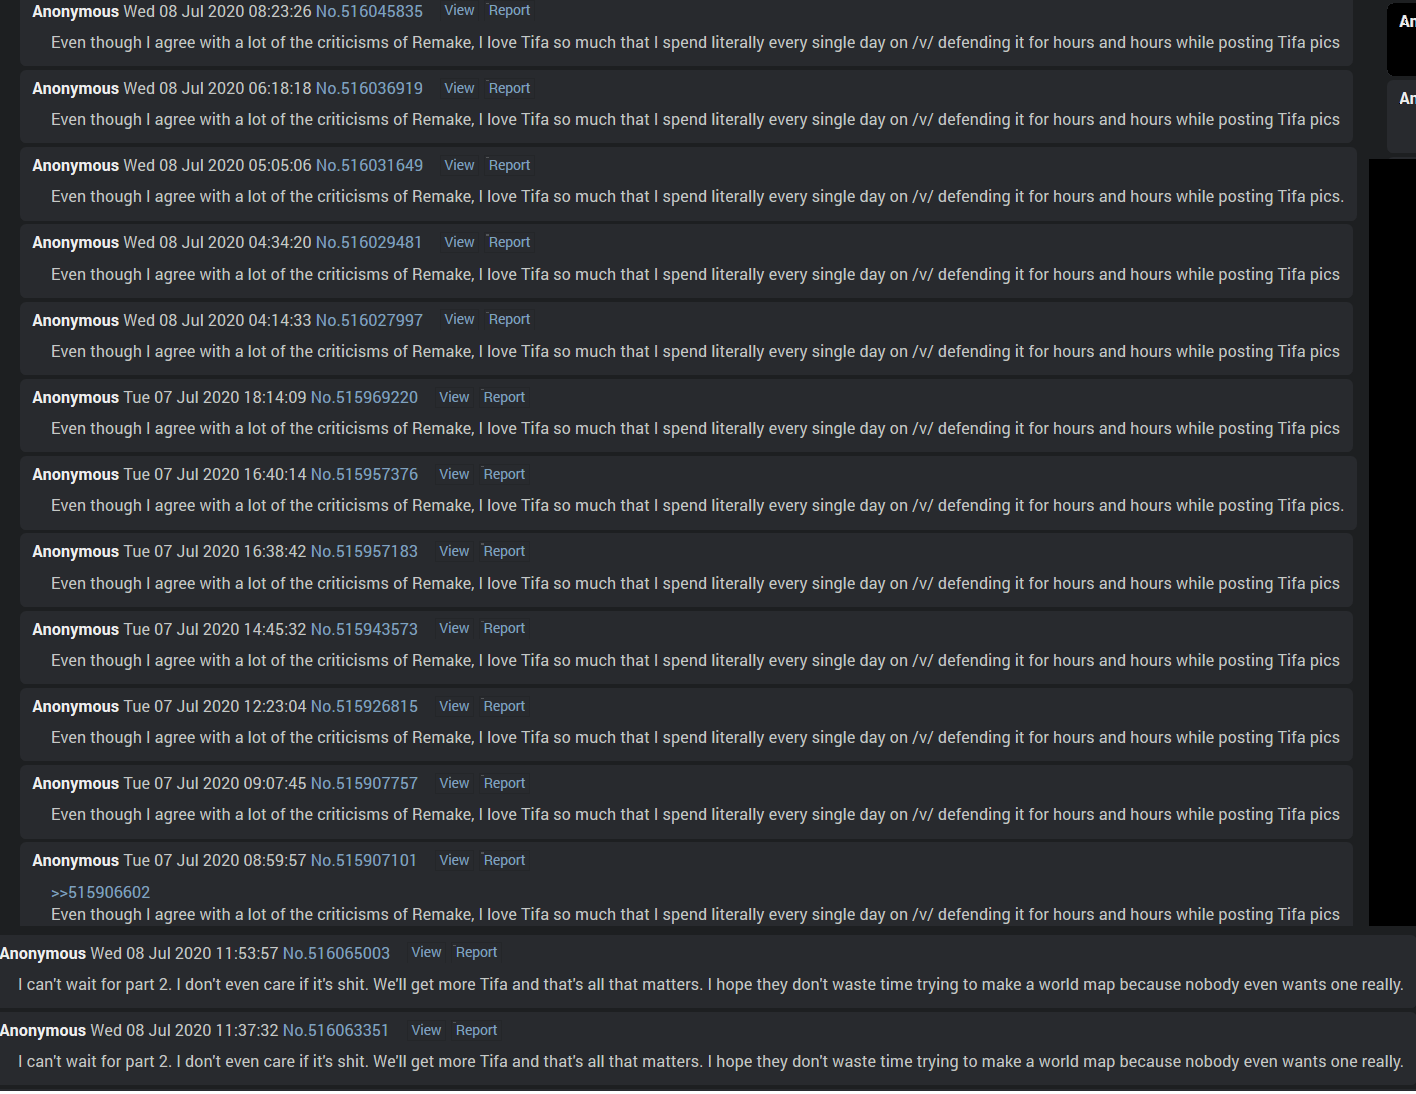The height and width of the screenshot is (1094, 1416).
Task: Report post No.516036919
Action: tap(509, 88)
